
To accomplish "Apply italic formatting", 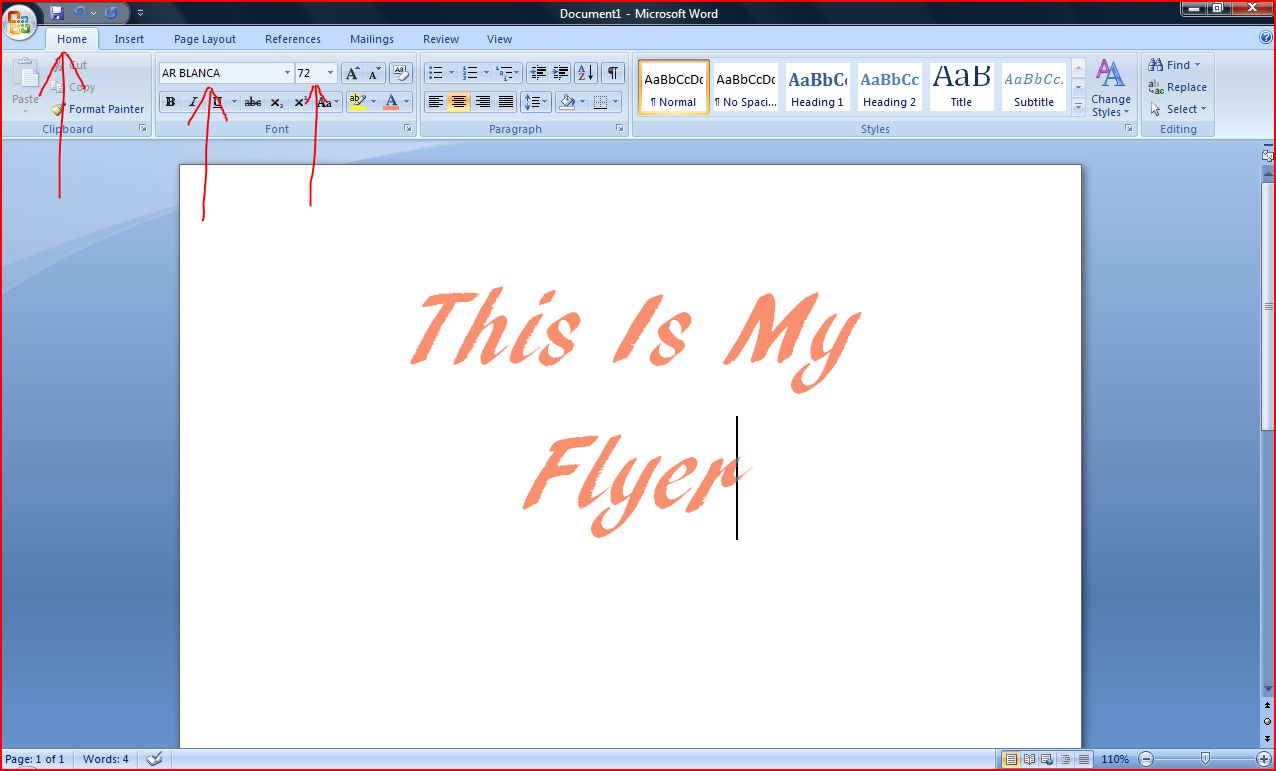I will click(x=192, y=101).
